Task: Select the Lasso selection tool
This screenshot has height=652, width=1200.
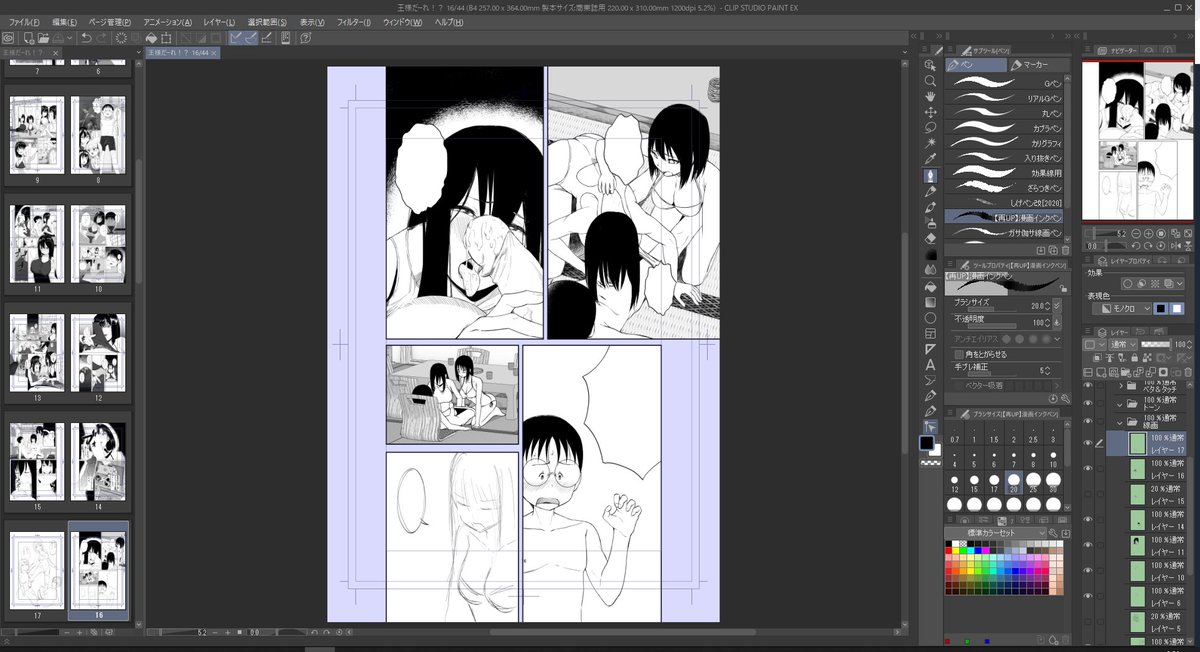Action: point(930,128)
